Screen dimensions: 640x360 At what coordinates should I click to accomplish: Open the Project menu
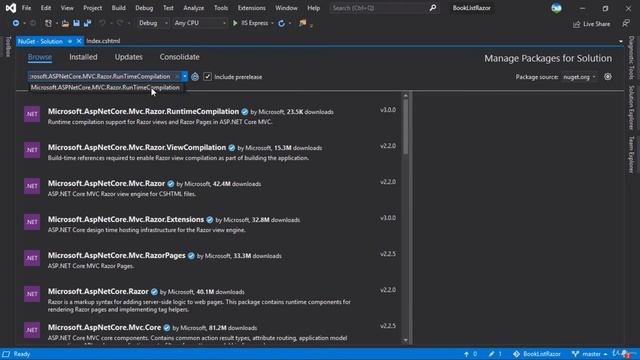click(x=93, y=8)
